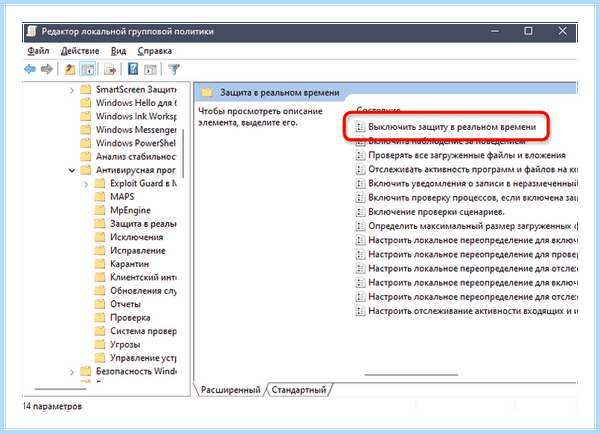Viewport: 600px width, 434px height.
Task: Click the Состояние column header
Action: click(378, 109)
